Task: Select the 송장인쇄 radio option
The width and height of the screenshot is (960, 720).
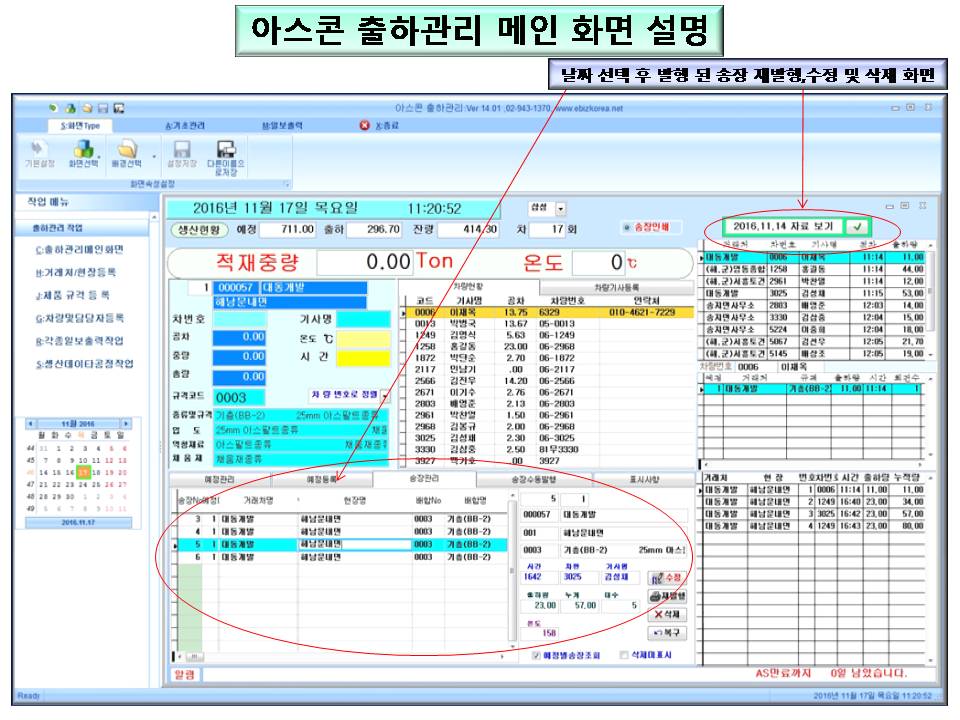Action: (x=626, y=228)
